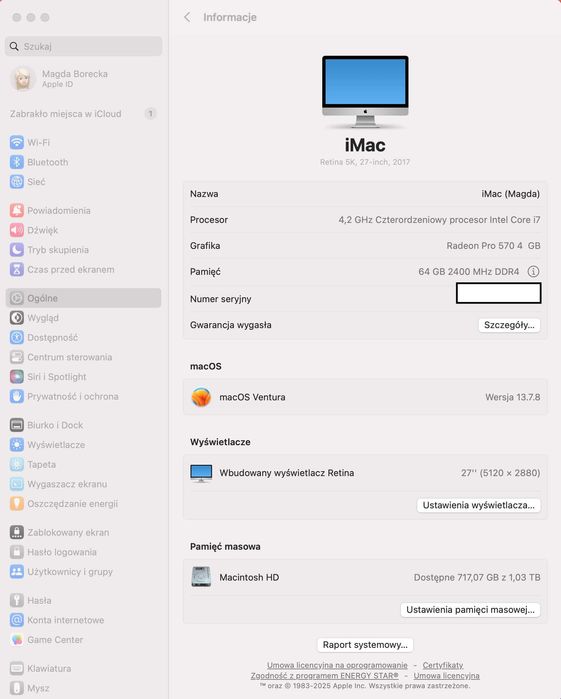Click the Radeon Pro 570 4 GB value
The height and width of the screenshot is (699, 561).
[x=493, y=246]
